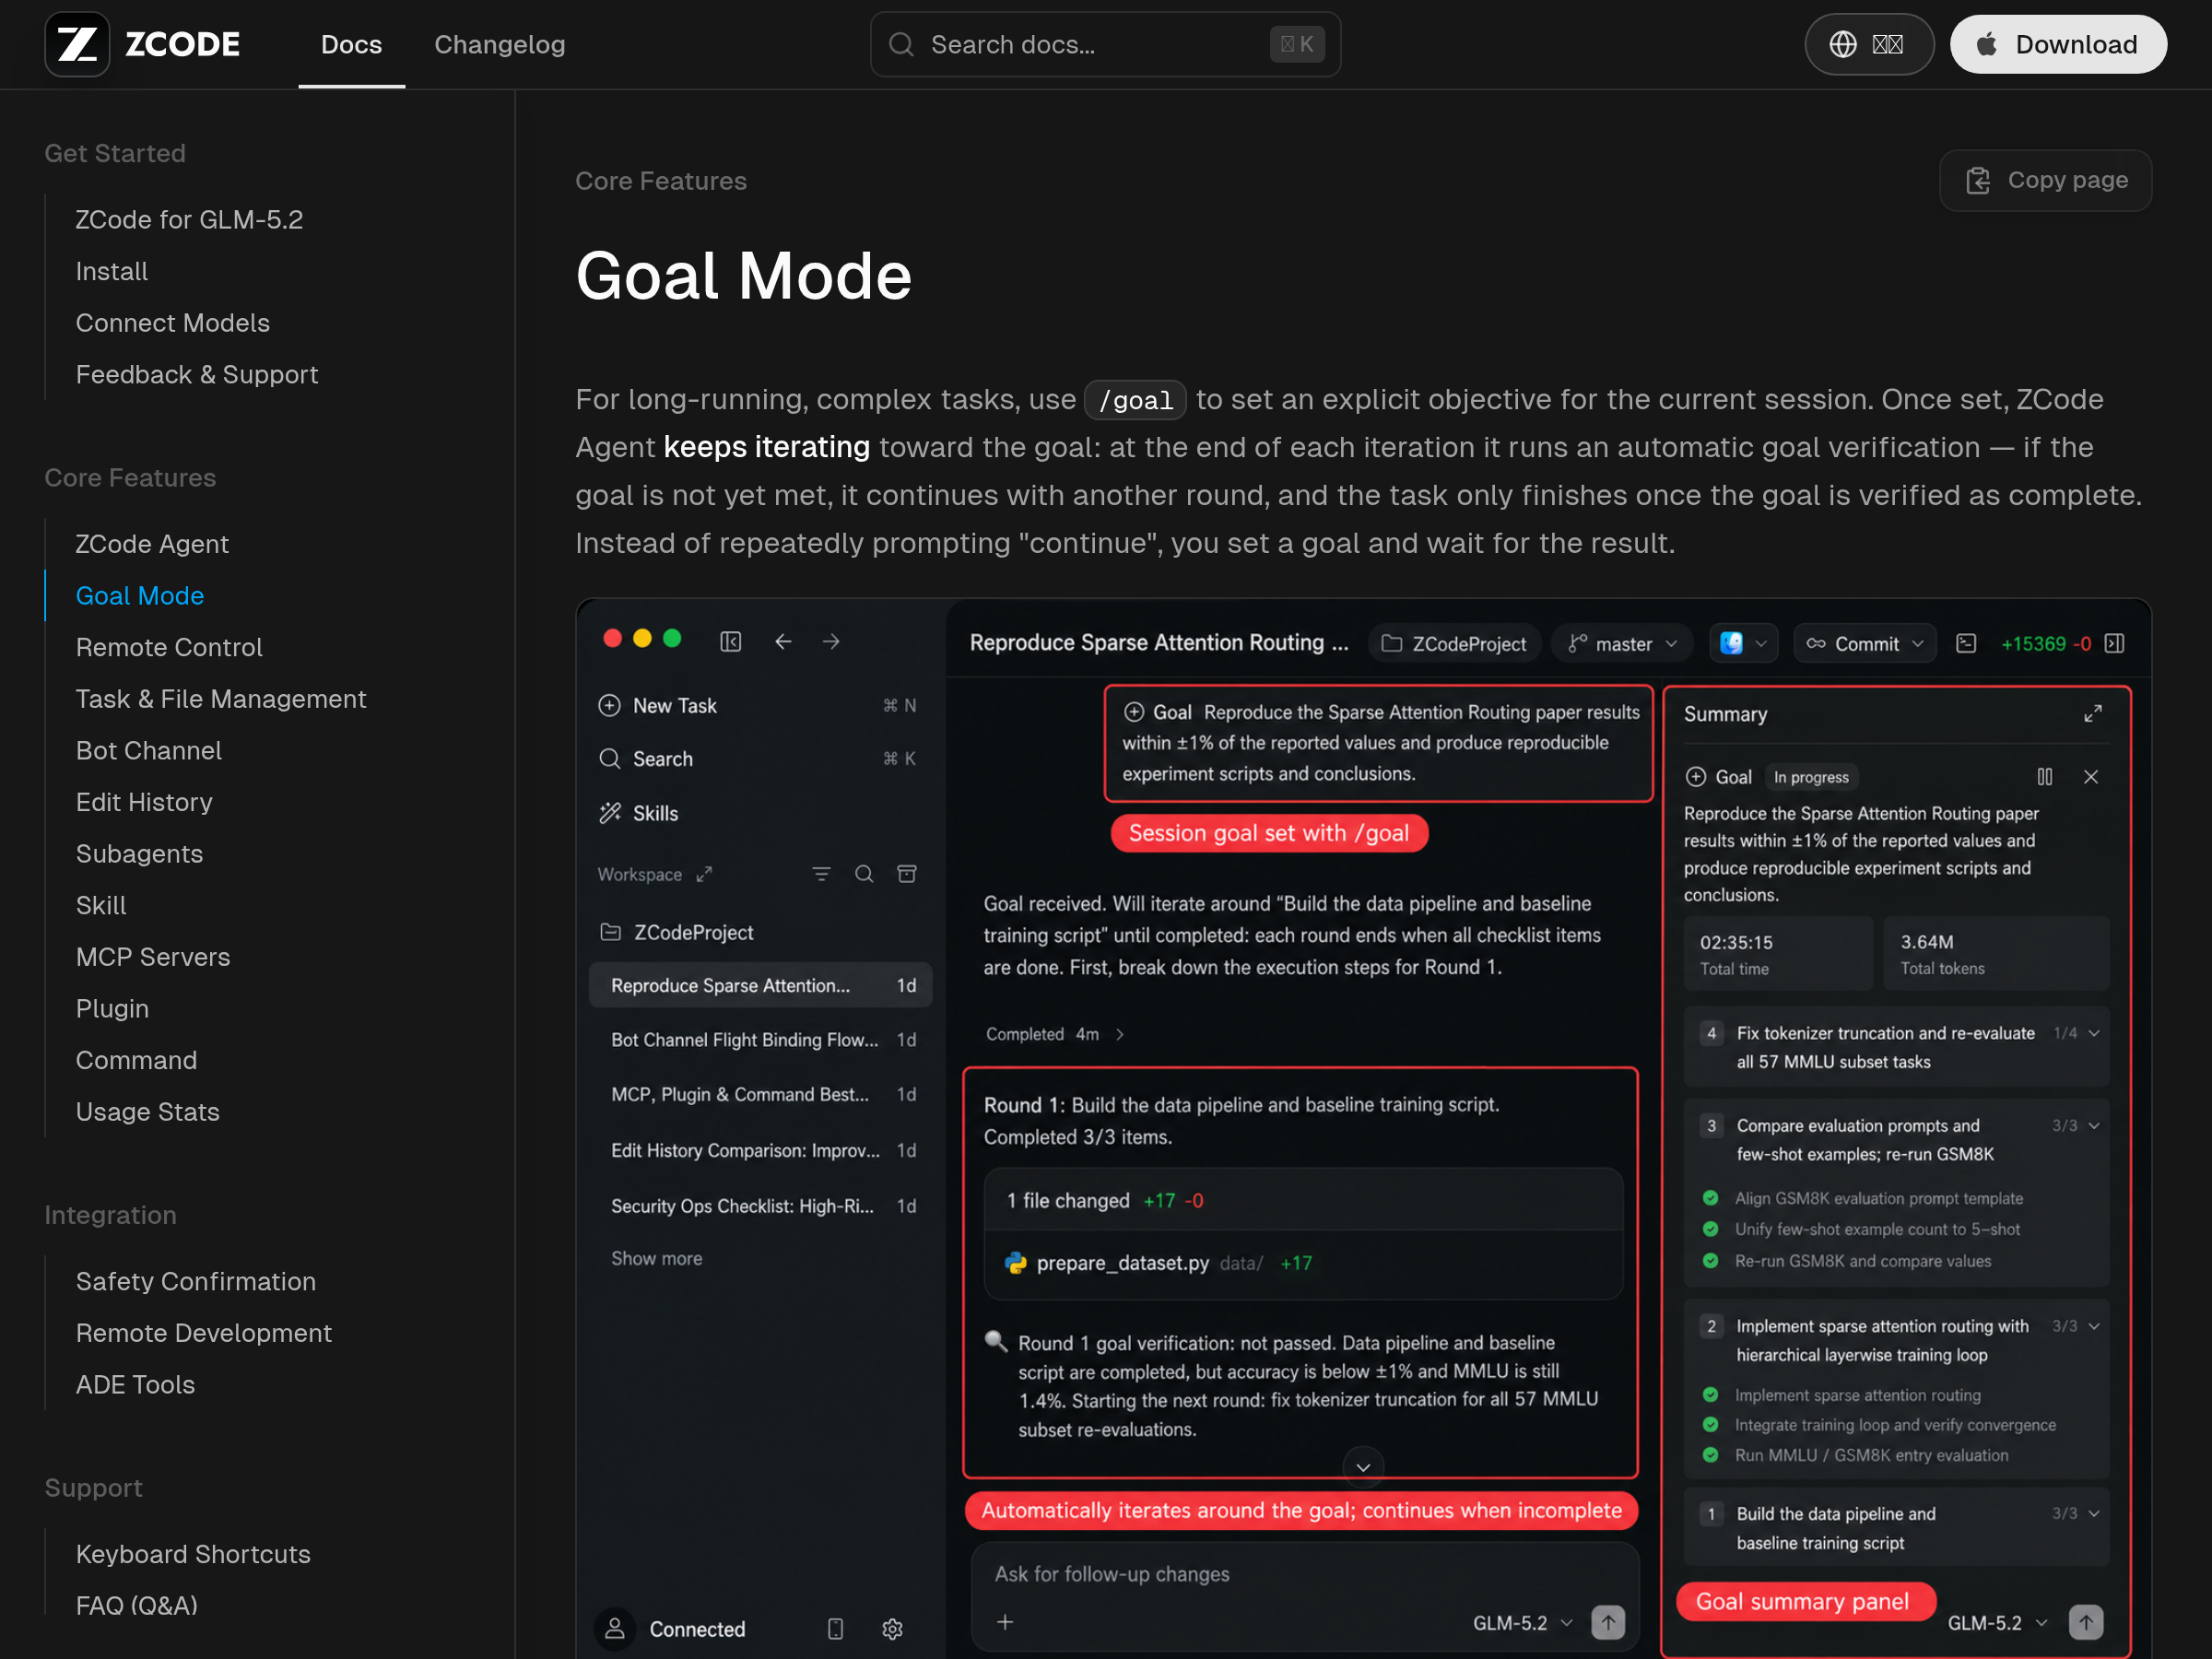Open Feedback & Support page
Screen dimensions: 2212x1659
coord(197,374)
